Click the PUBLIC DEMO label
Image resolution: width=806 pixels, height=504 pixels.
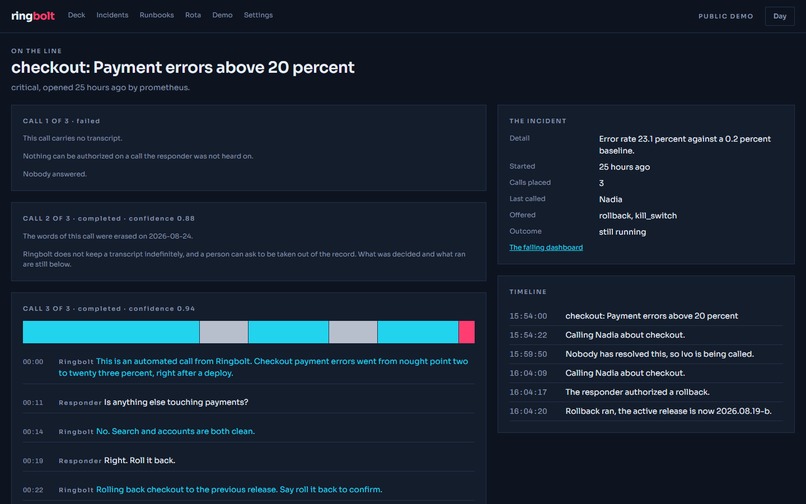(726, 16)
